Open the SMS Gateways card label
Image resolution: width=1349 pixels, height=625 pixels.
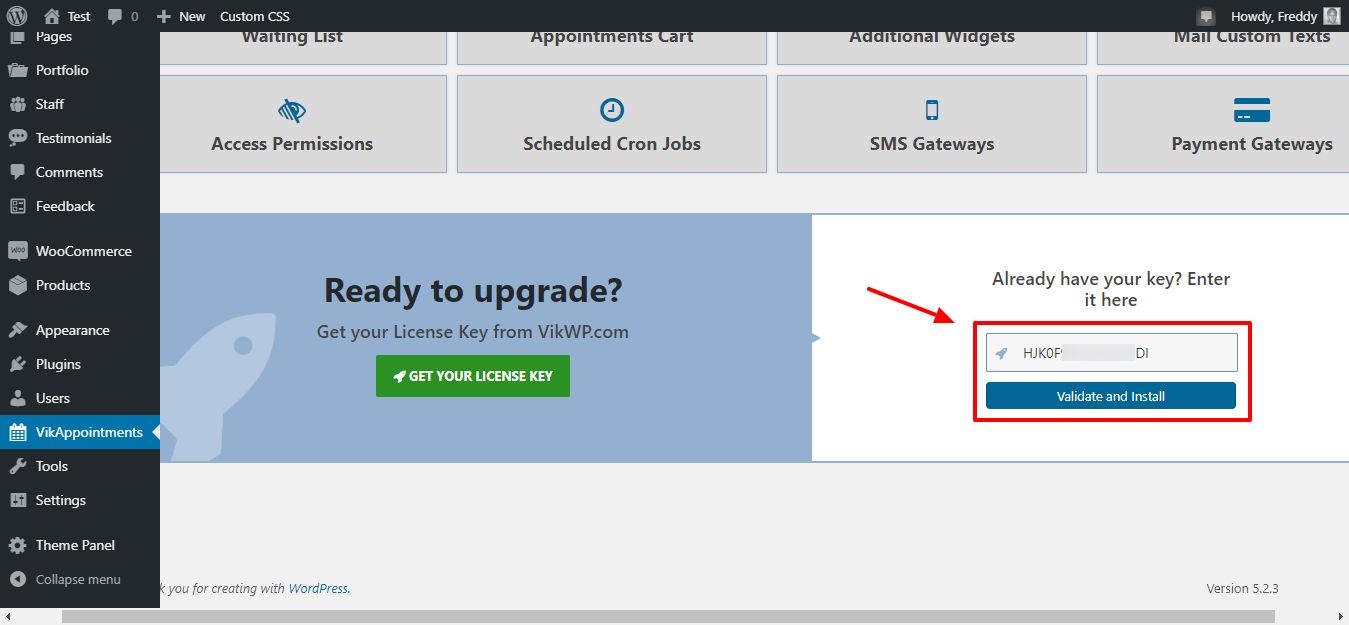pyautogui.click(x=932, y=144)
